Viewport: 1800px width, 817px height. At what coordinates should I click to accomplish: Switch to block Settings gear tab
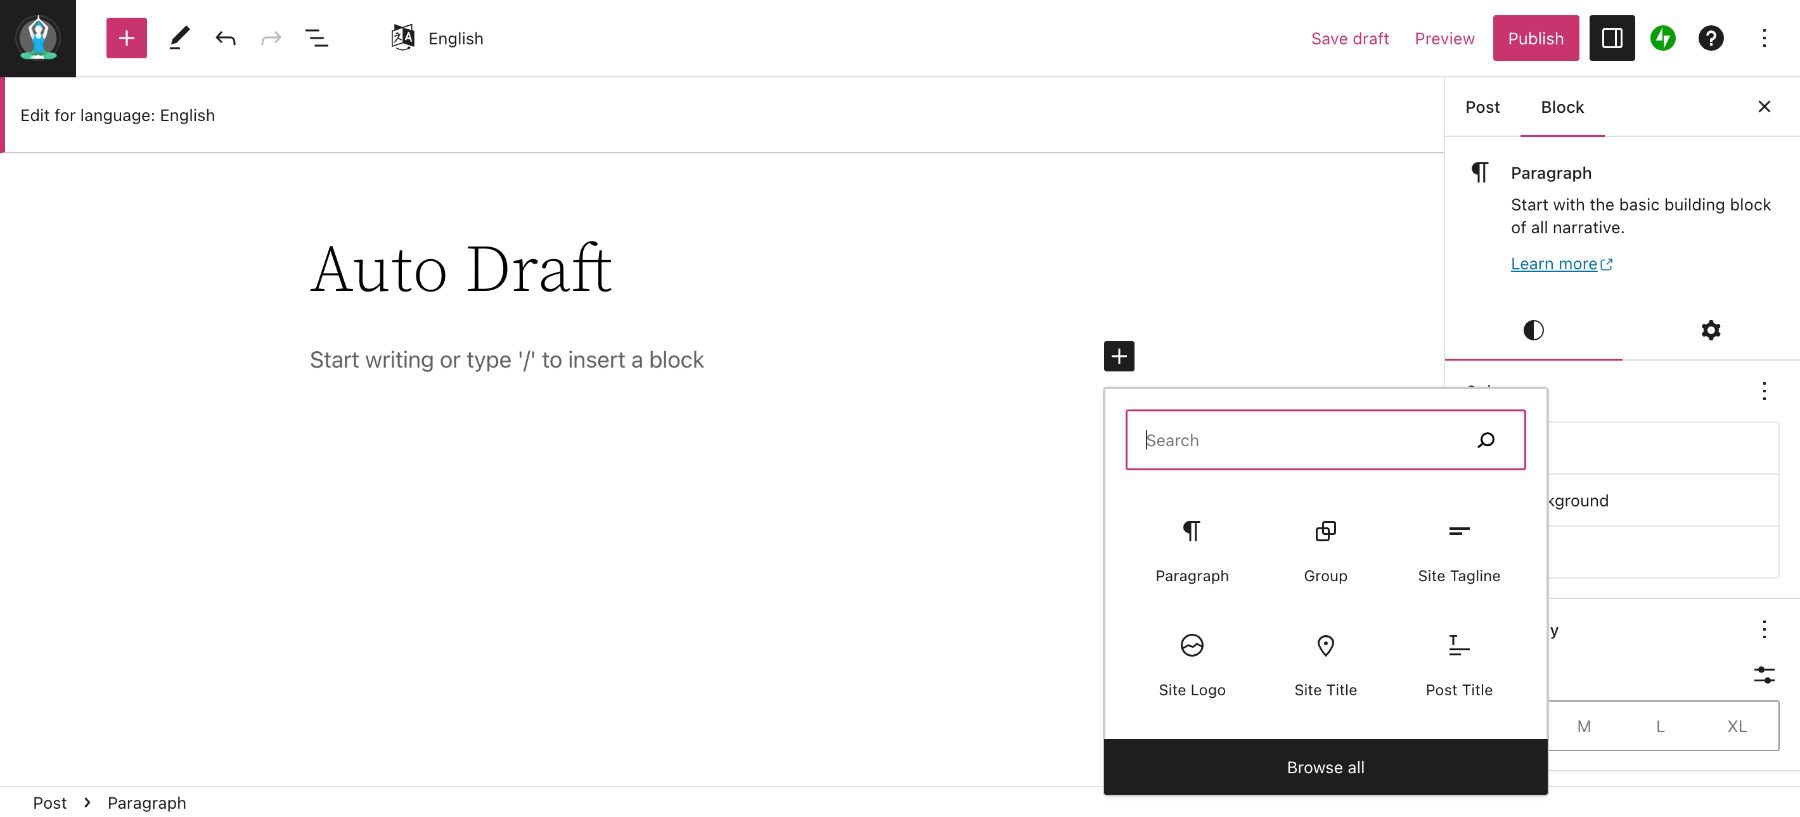(x=1710, y=330)
